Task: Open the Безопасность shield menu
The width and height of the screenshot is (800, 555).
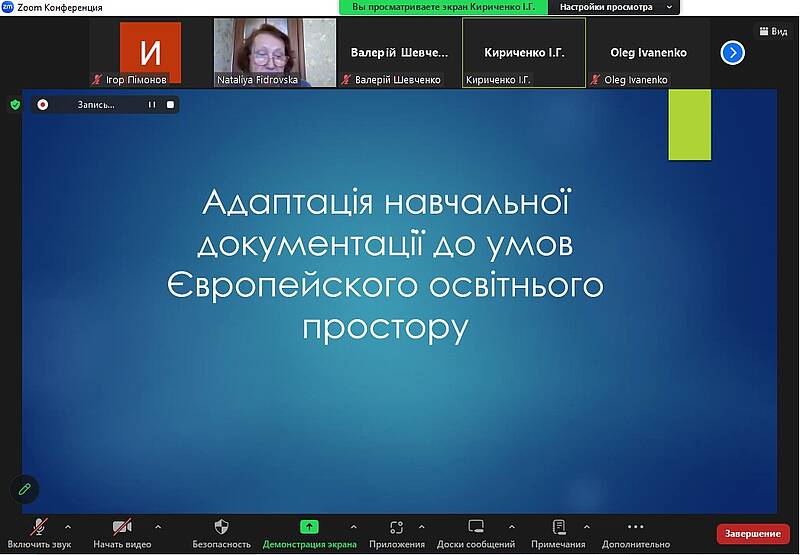Action: (x=221, y=534)
